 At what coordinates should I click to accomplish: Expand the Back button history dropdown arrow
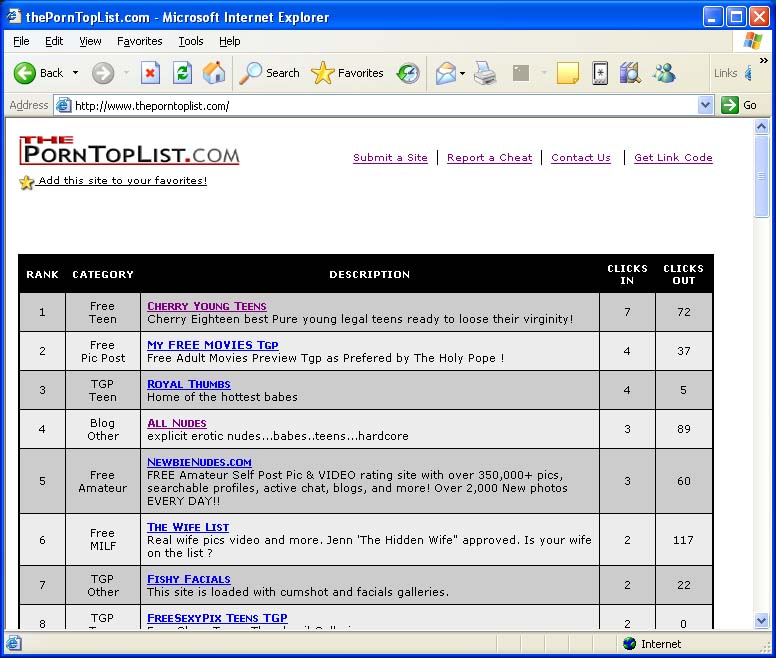(x=75, y=73)
